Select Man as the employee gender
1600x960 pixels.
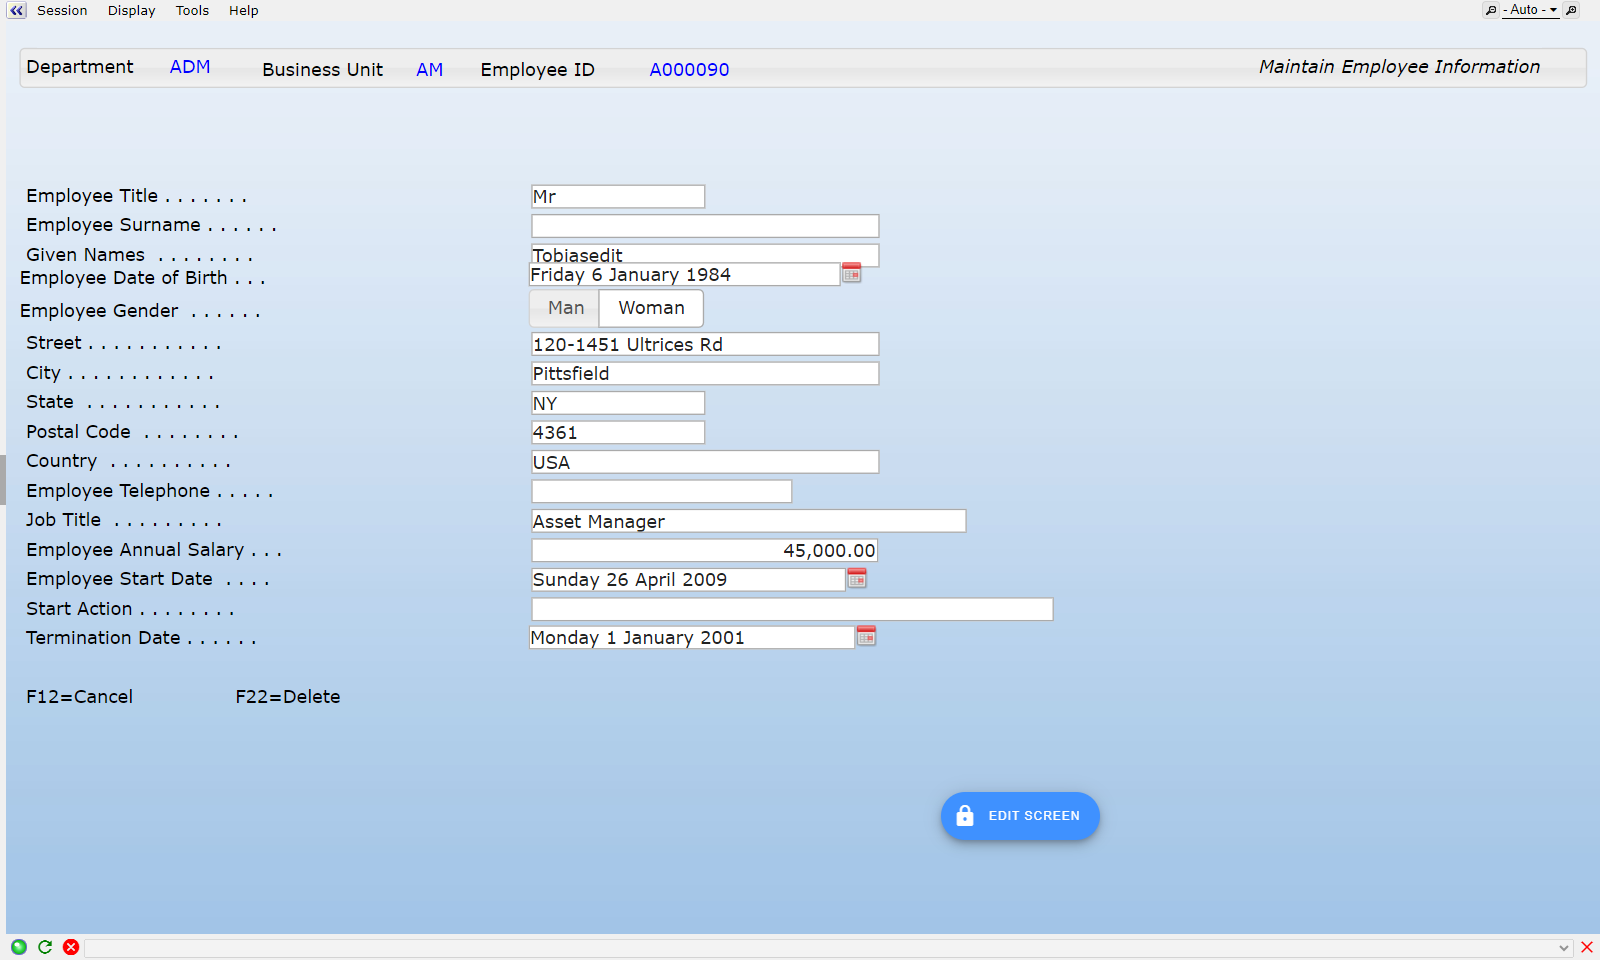click(565, 308)
